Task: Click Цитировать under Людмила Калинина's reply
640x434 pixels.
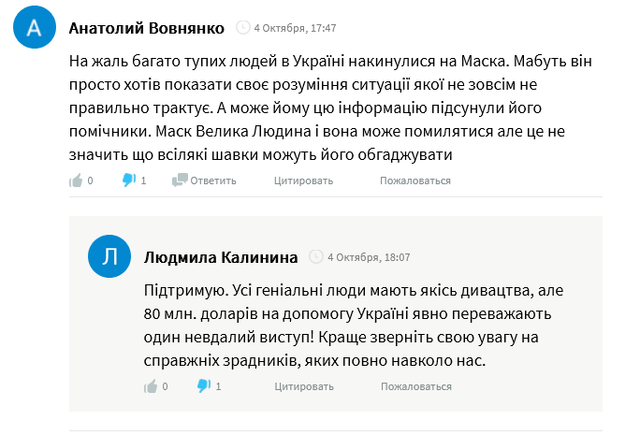Action: [304, 386]
